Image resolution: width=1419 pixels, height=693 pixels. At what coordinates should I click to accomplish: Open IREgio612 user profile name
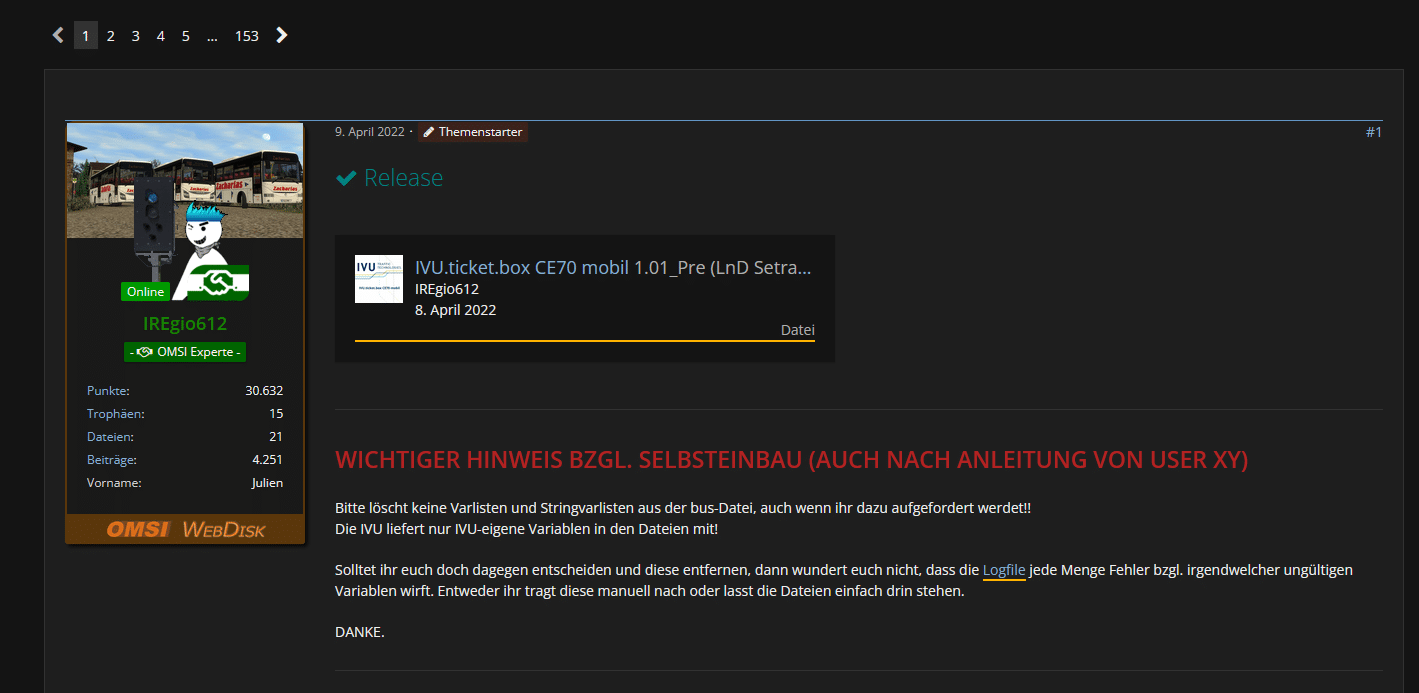pyautogui.click(x=184, y=324)
